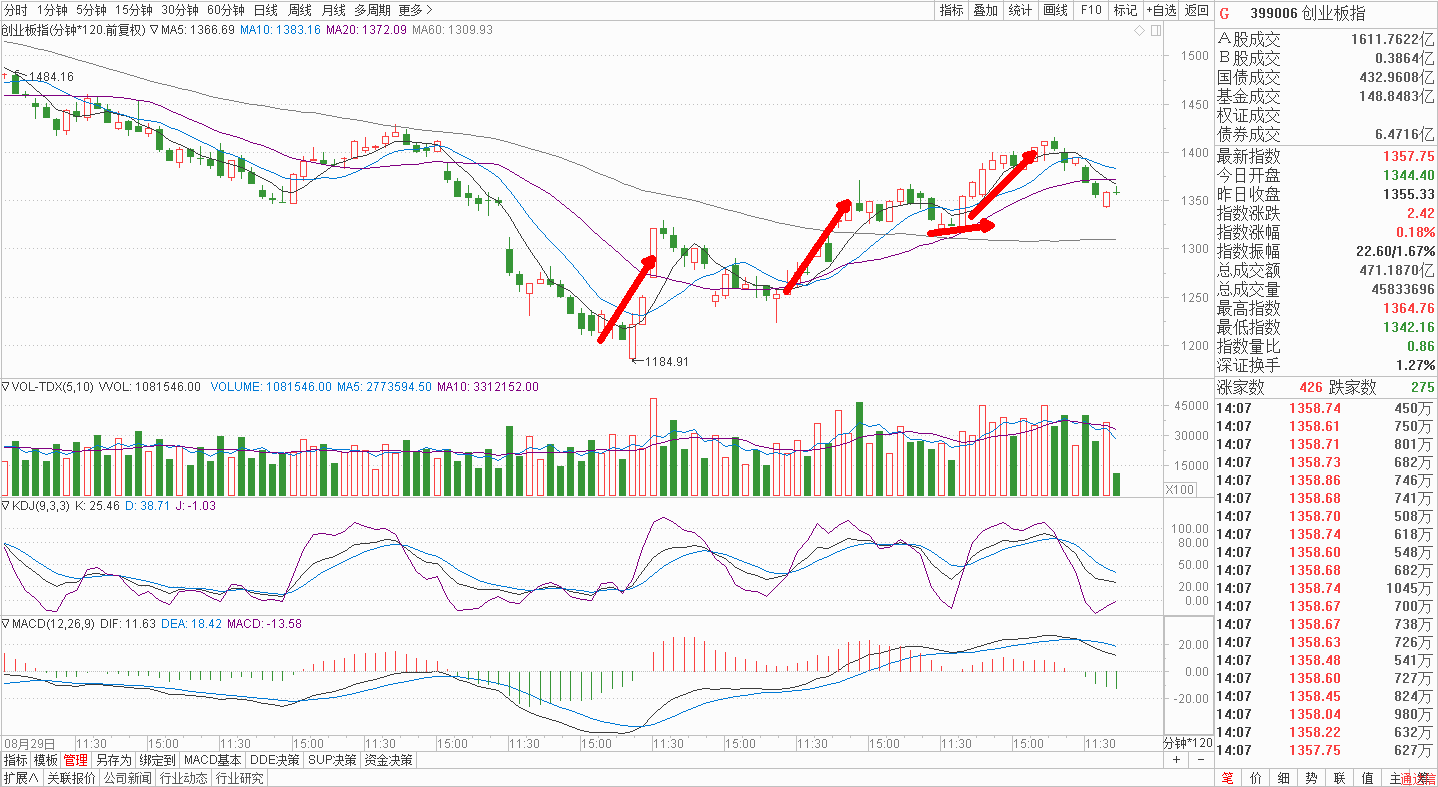
Task: Click the 叠加 overlay button
Action: (986, 10)
